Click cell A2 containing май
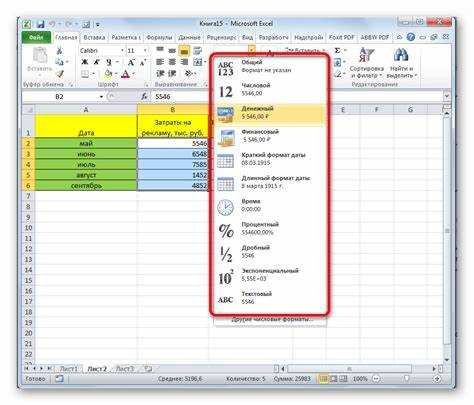 tap(86, 143)
